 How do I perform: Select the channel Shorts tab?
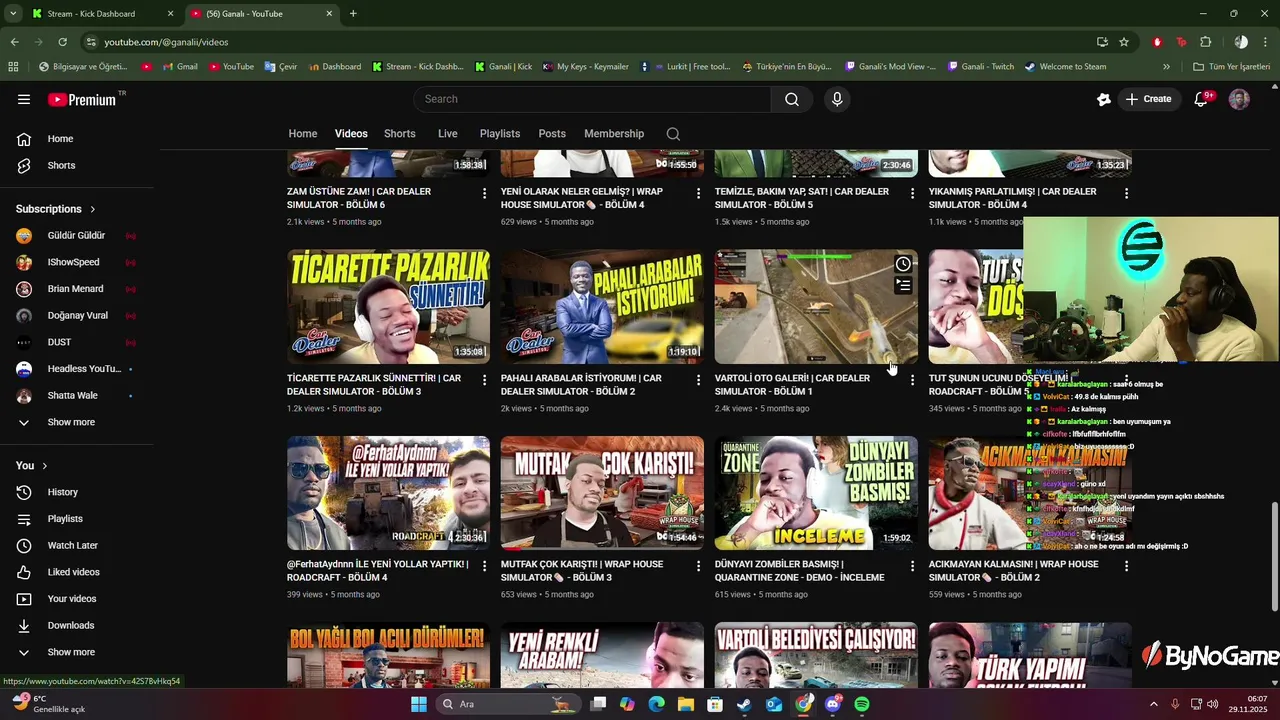pos(400,134)
